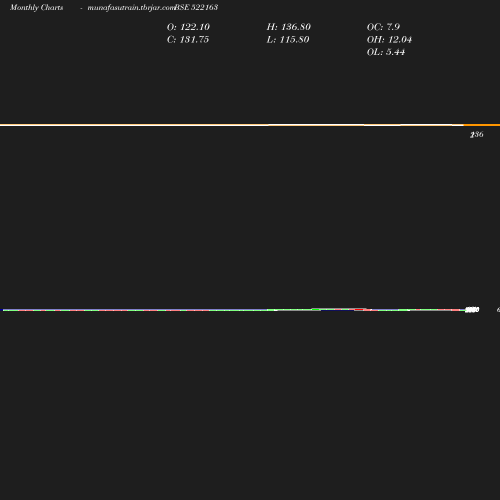Click the 'OC: 7.9' reading
Screen dimensions: 500x500
tap(383, 27)
